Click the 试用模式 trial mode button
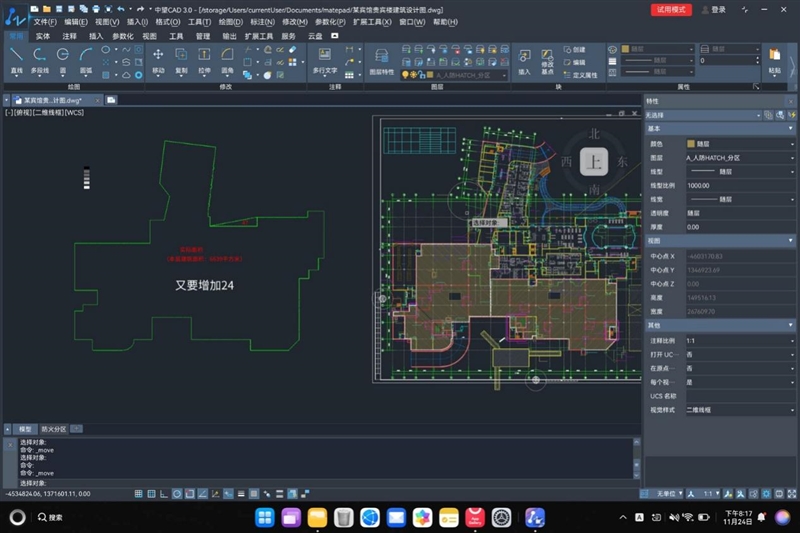The width and height of the screenshot is (800, 533). click(670, 9)
